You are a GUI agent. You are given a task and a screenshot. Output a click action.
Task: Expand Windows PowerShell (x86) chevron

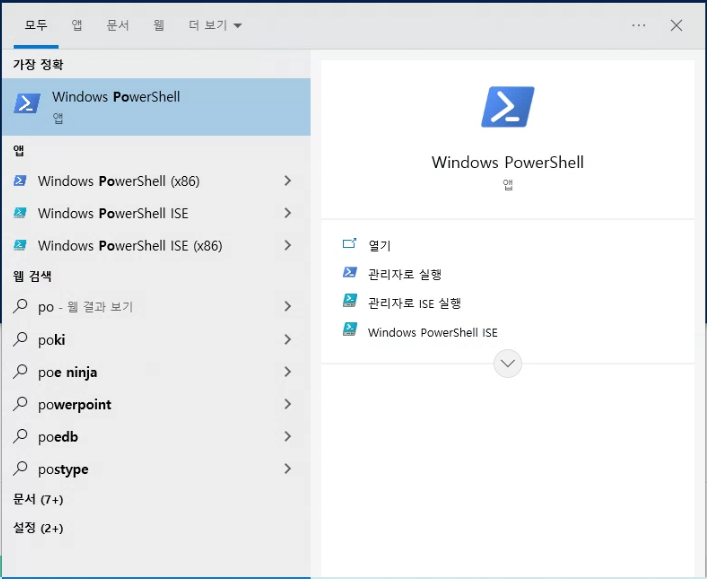click(x=288, y=181)
